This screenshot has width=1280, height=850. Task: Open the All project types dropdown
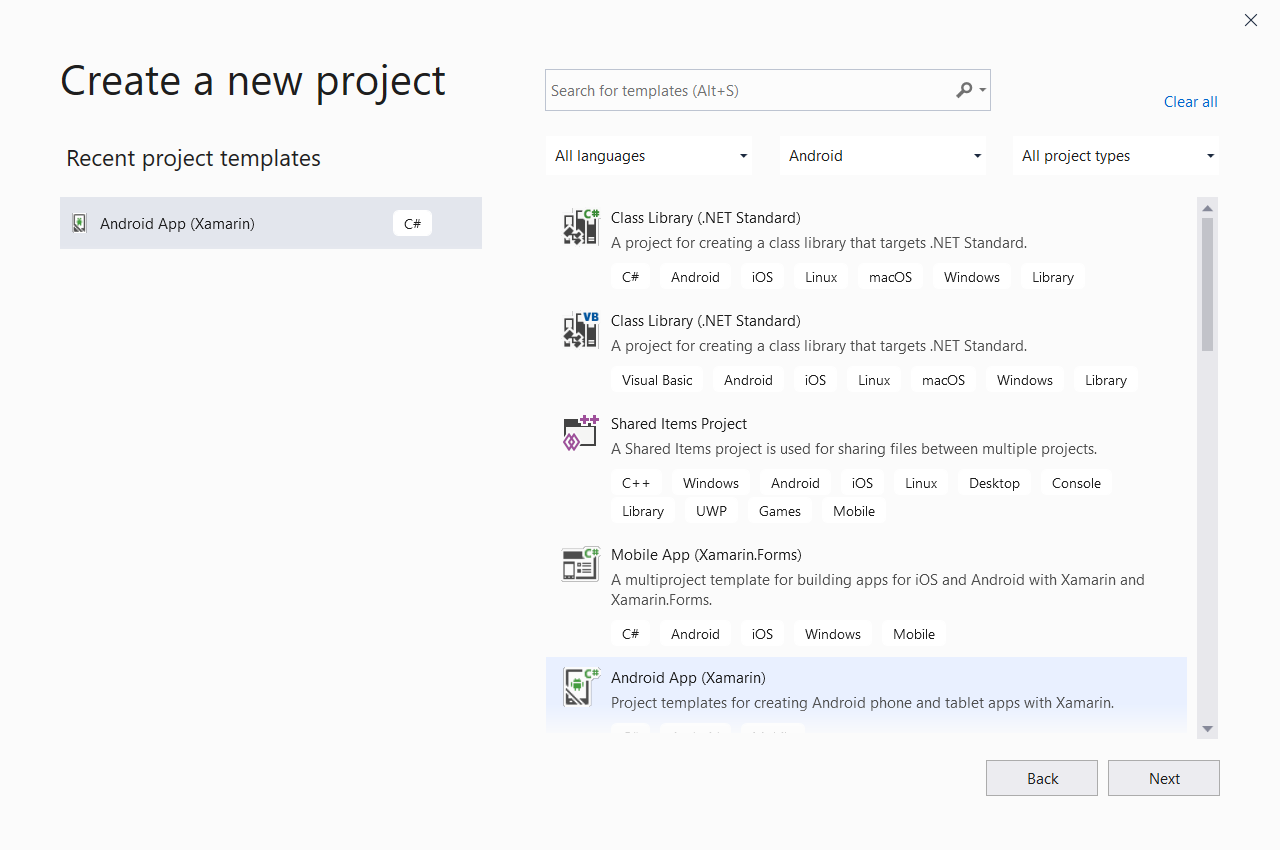coord(1116,156)
